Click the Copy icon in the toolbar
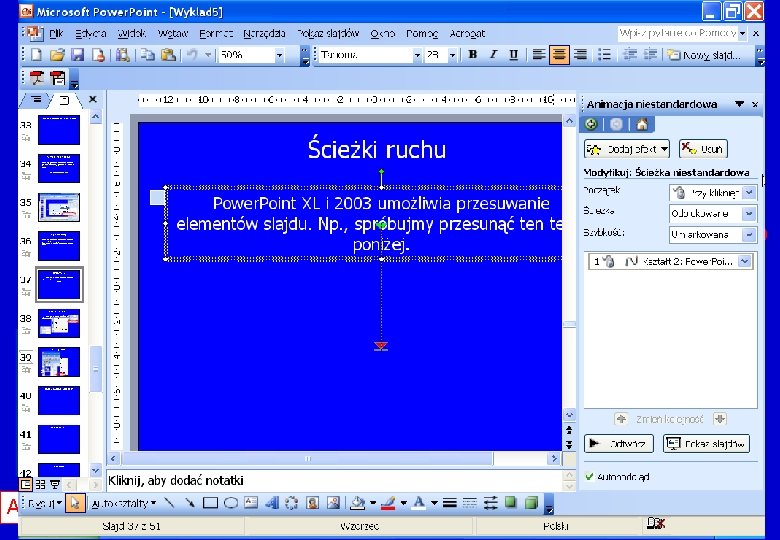The height and width of the screenshot is (540, 780). click(147, 55)
